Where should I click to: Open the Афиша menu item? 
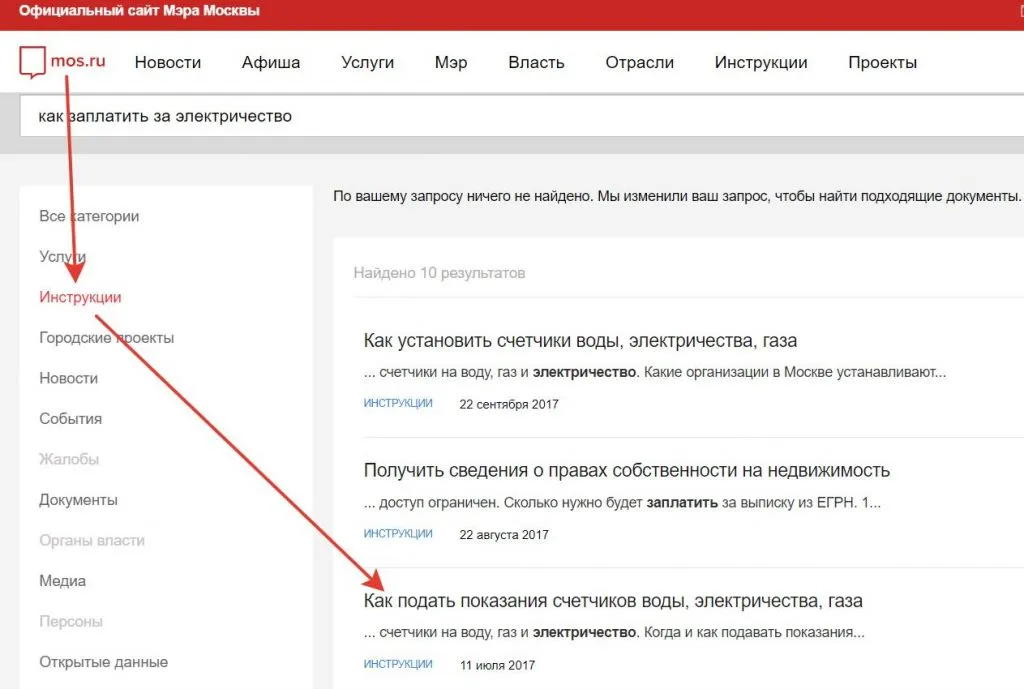pyautogui.click(x=271, y=62)
